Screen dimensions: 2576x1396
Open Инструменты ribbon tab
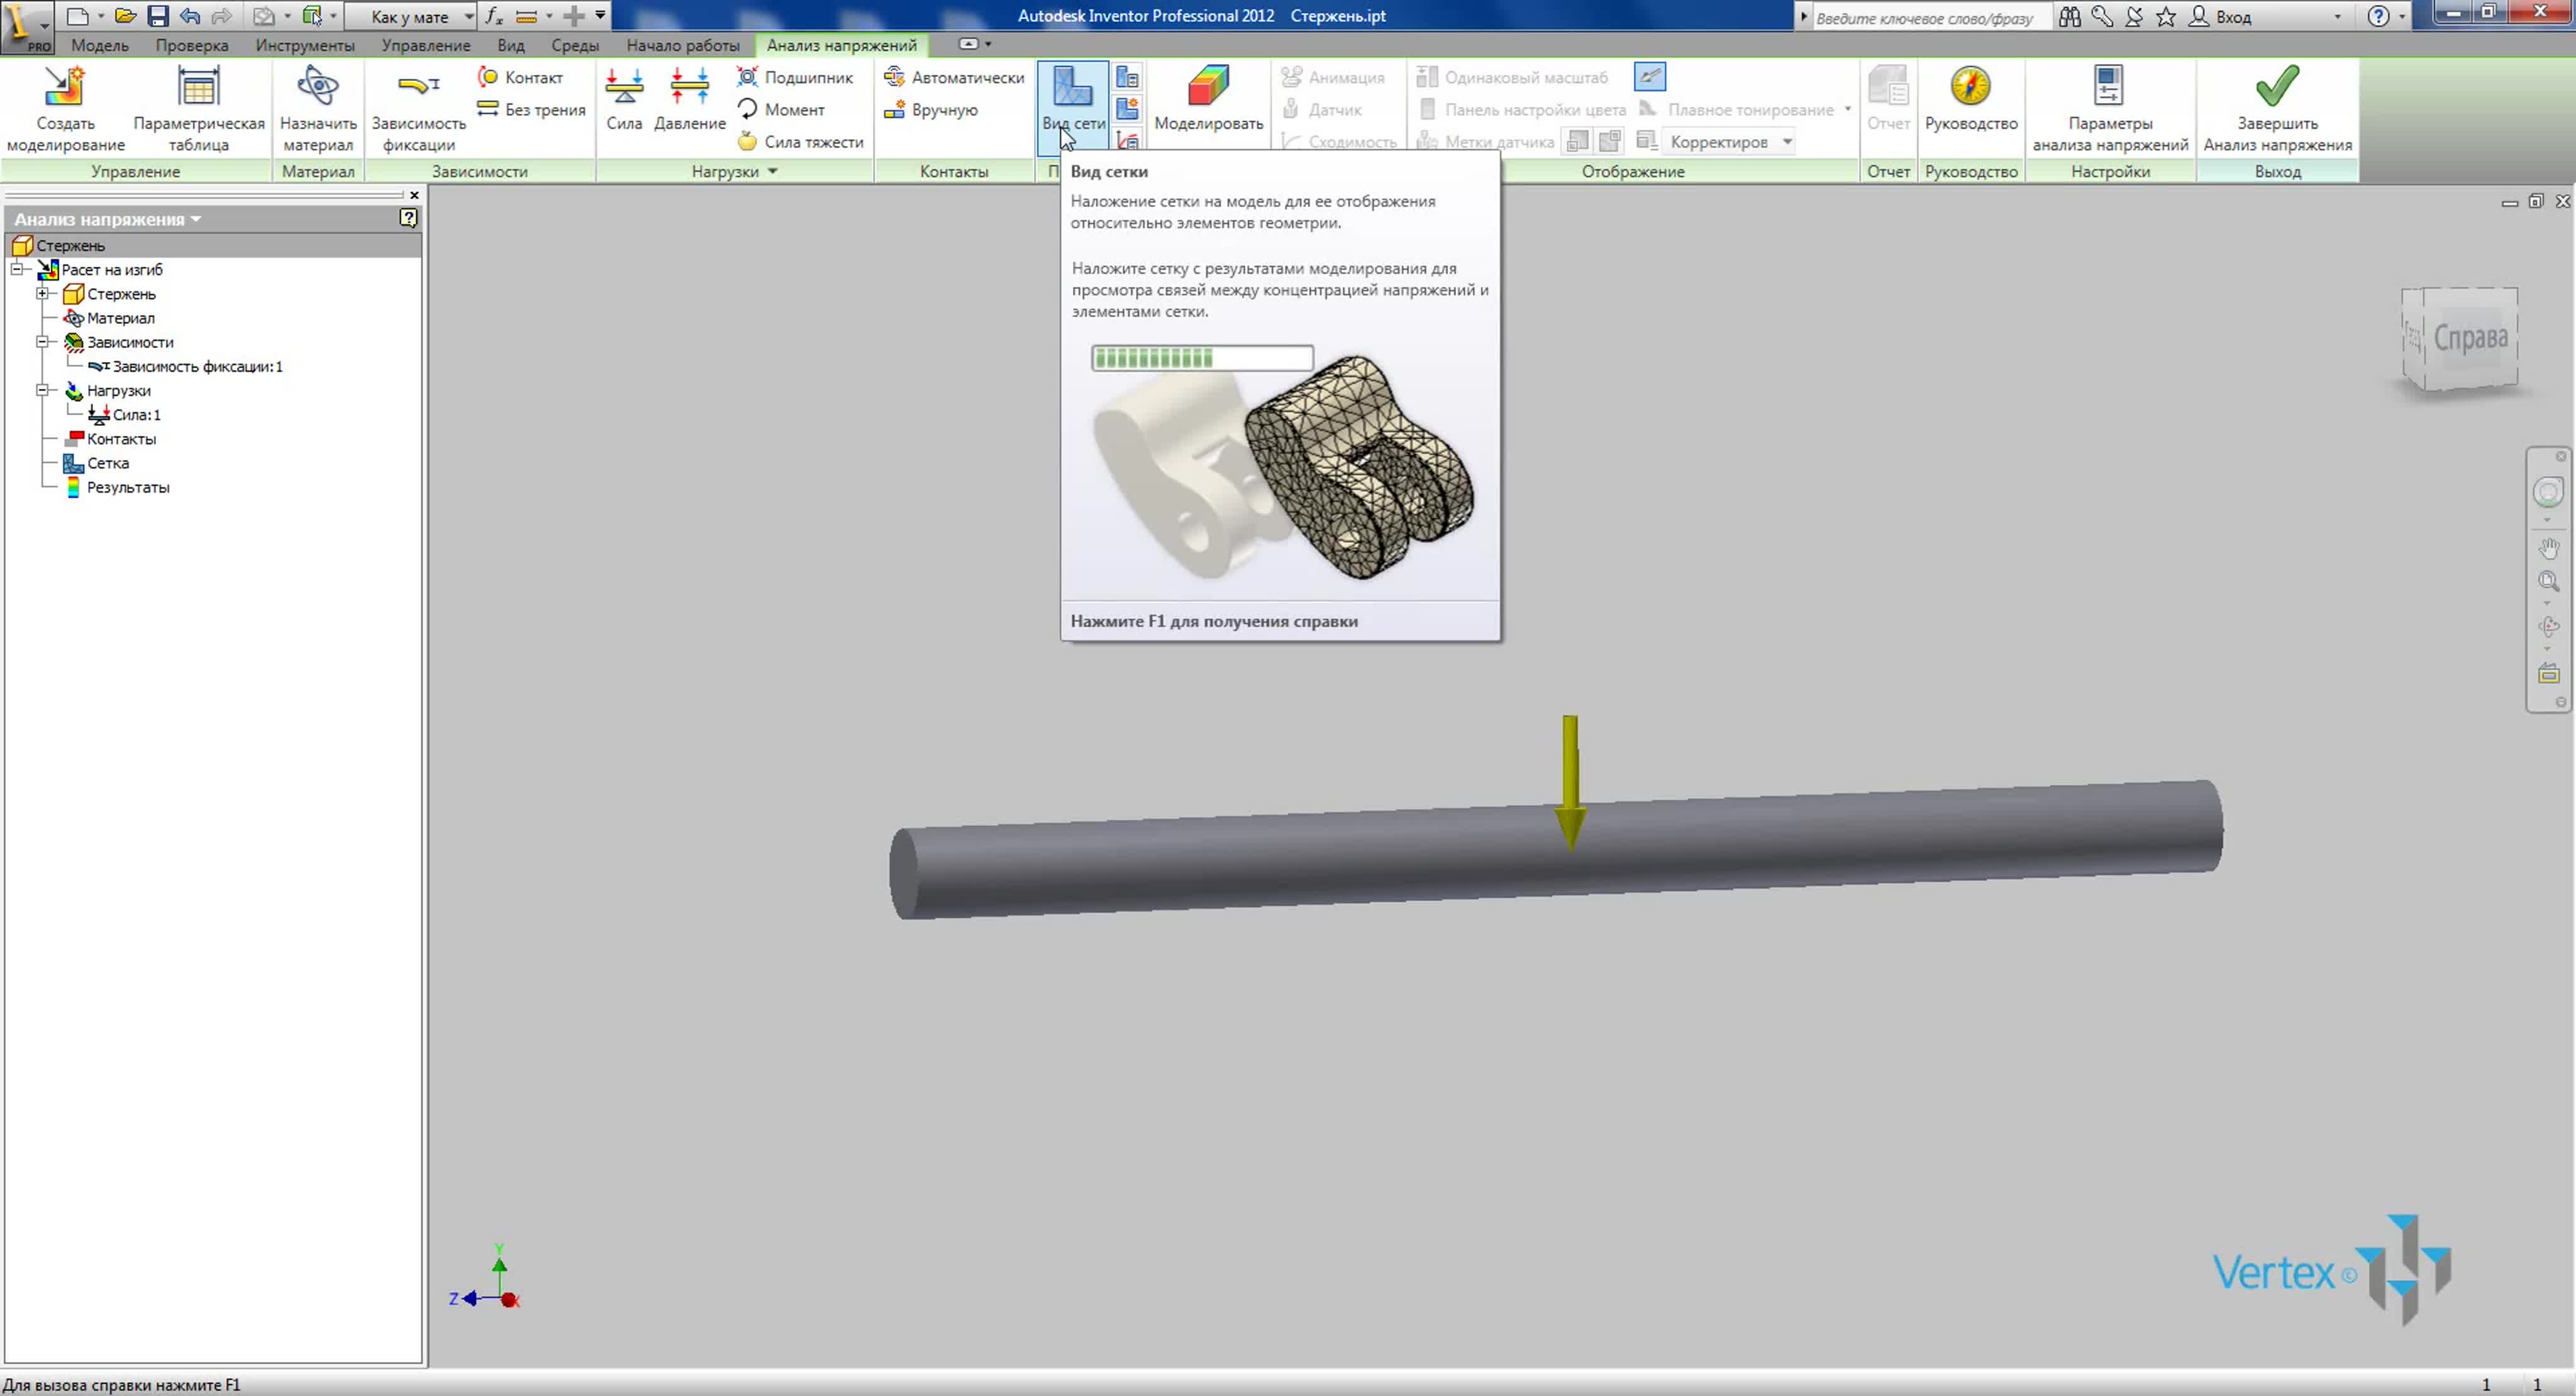pos(304,45)
